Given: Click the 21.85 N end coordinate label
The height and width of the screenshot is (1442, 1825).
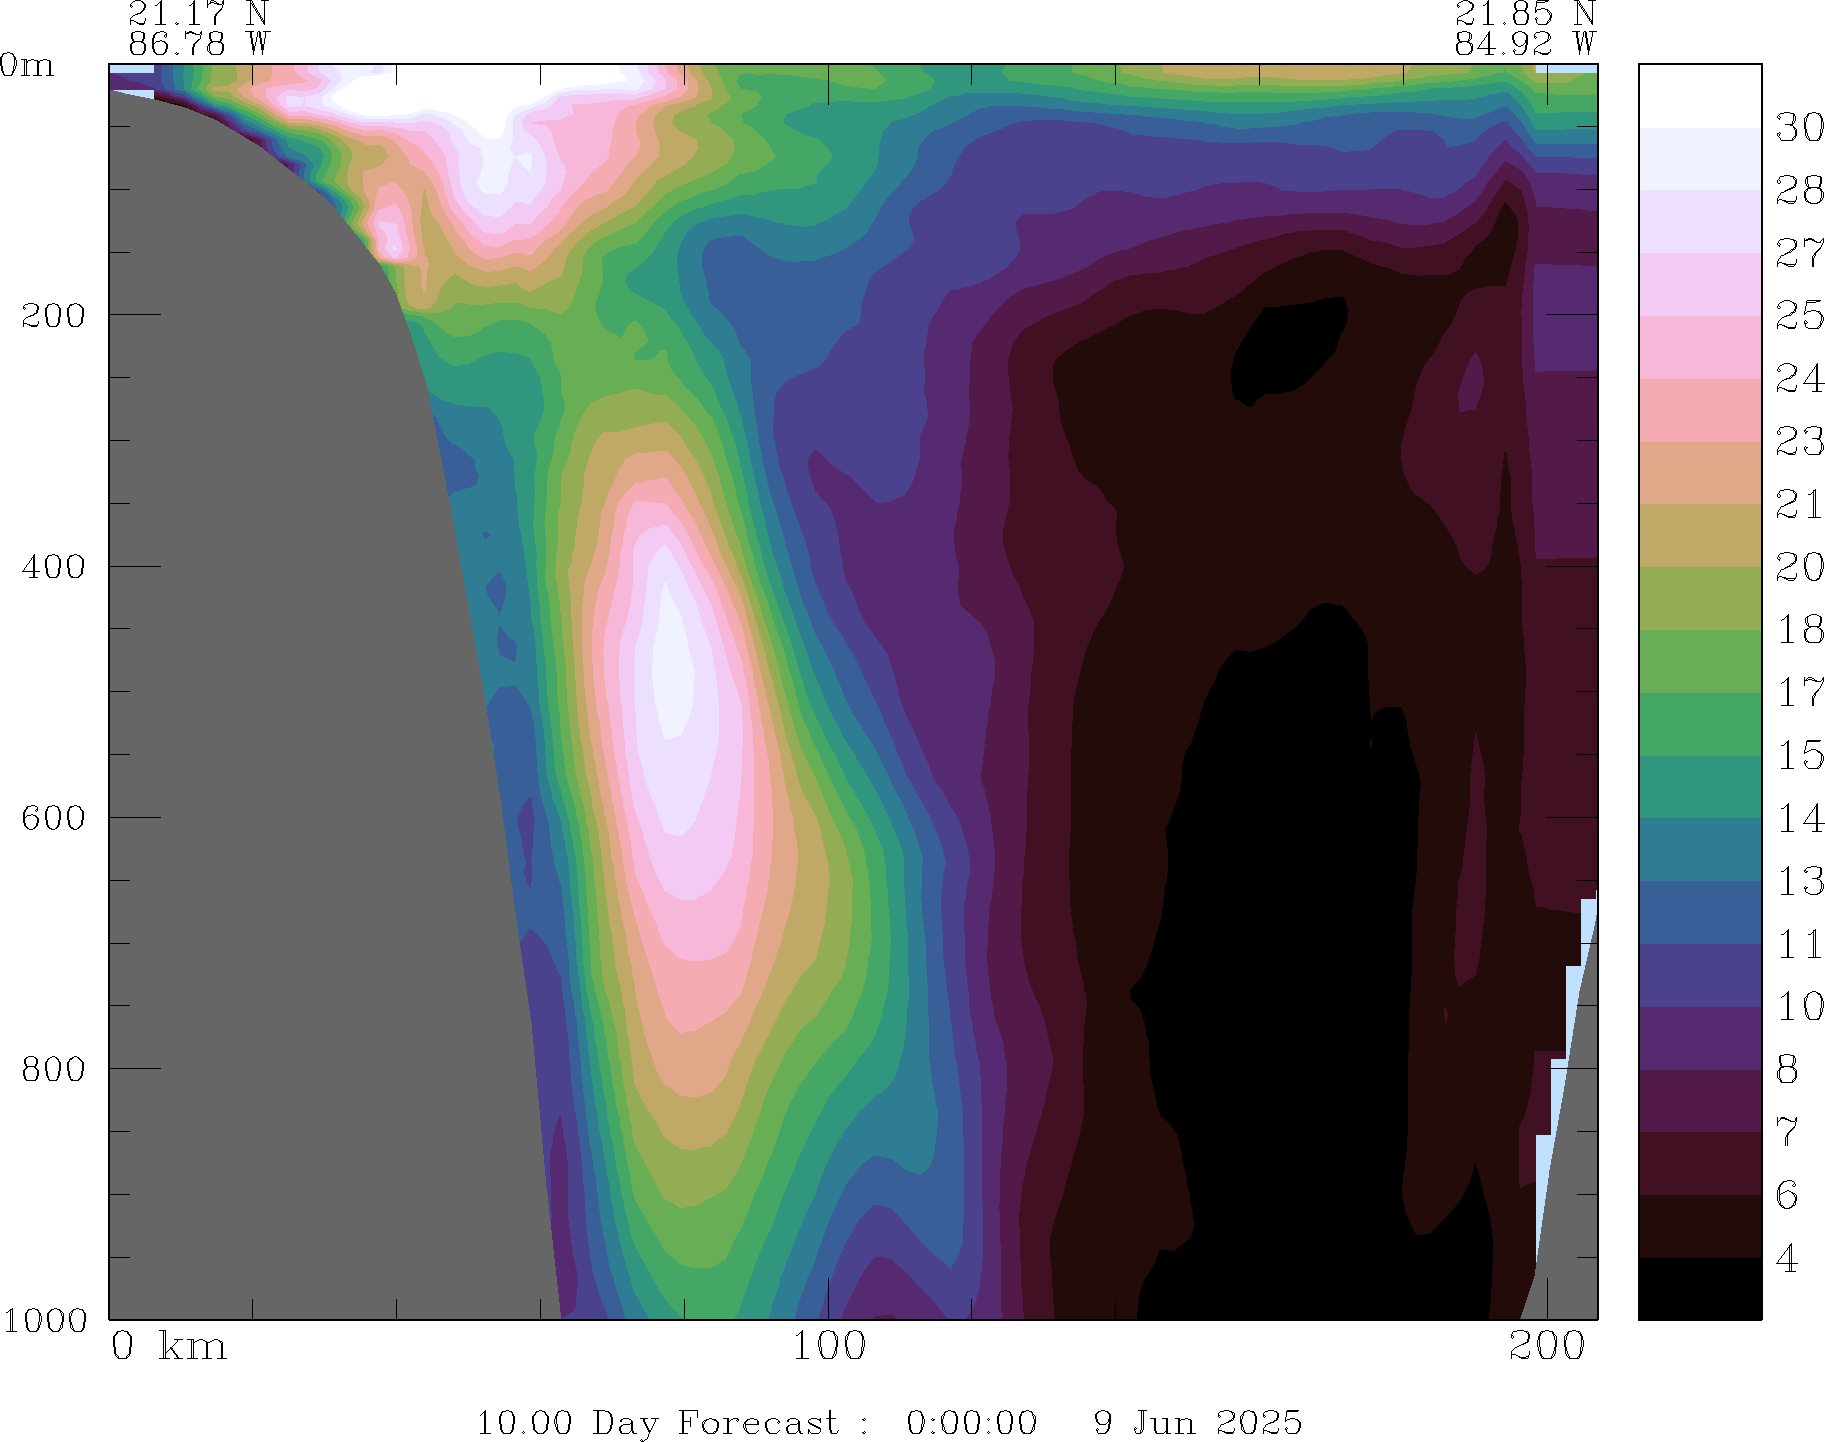Looking at the screenshot, I should point(1524,14).
